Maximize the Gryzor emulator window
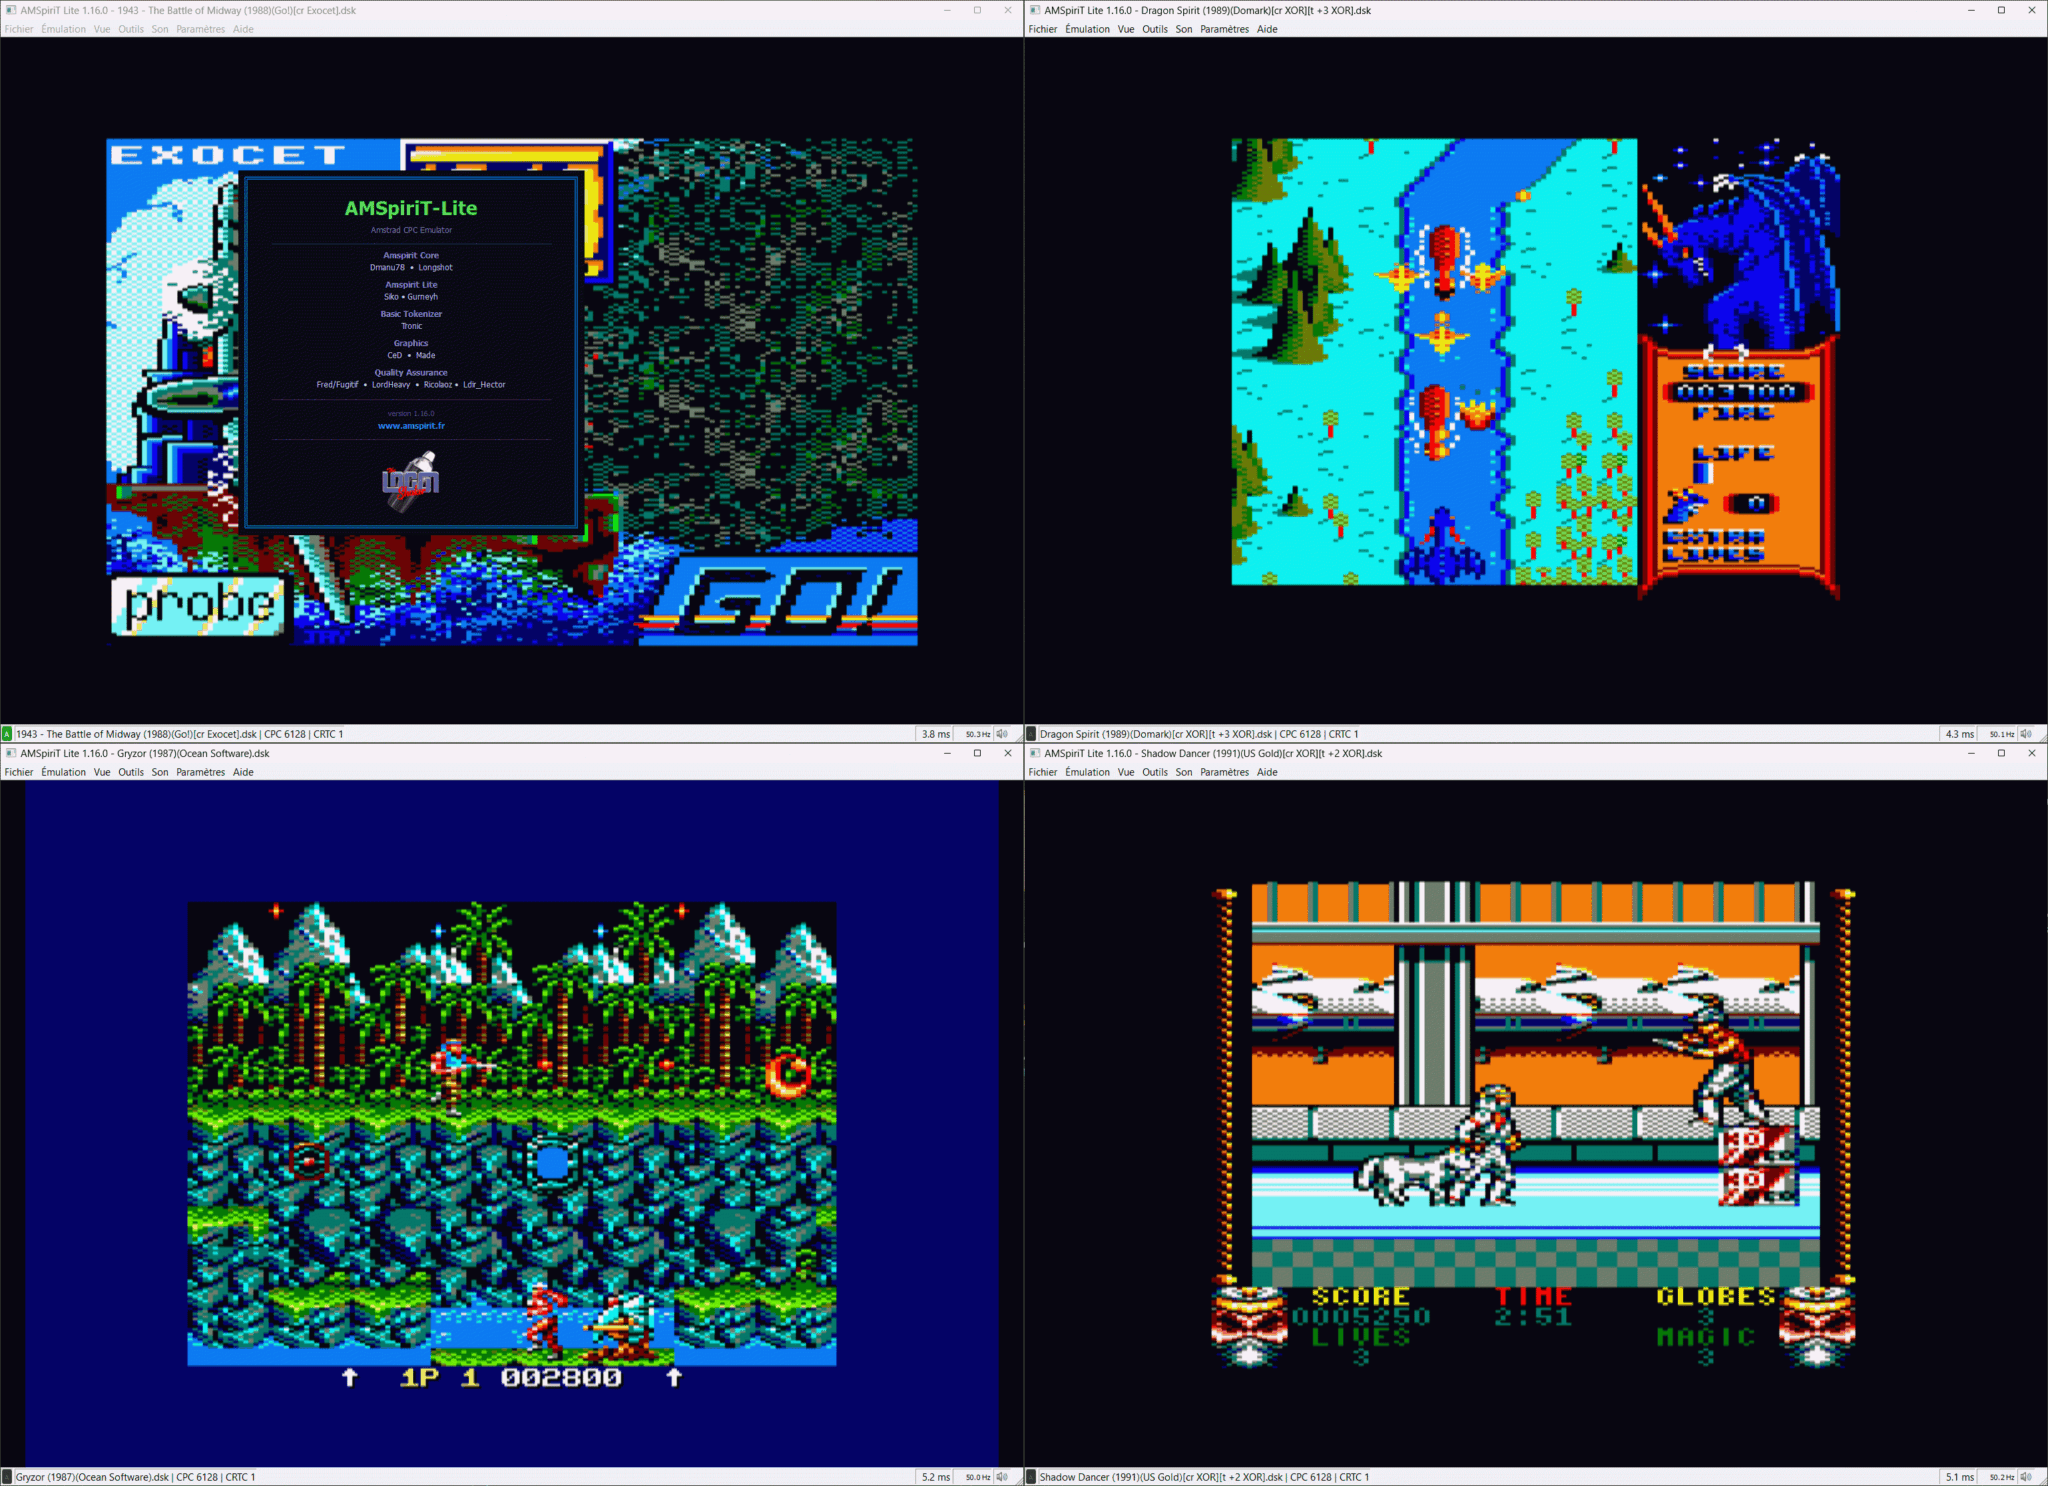The height and width of the screenshot is (1486, 2048). tap(977, 753)
